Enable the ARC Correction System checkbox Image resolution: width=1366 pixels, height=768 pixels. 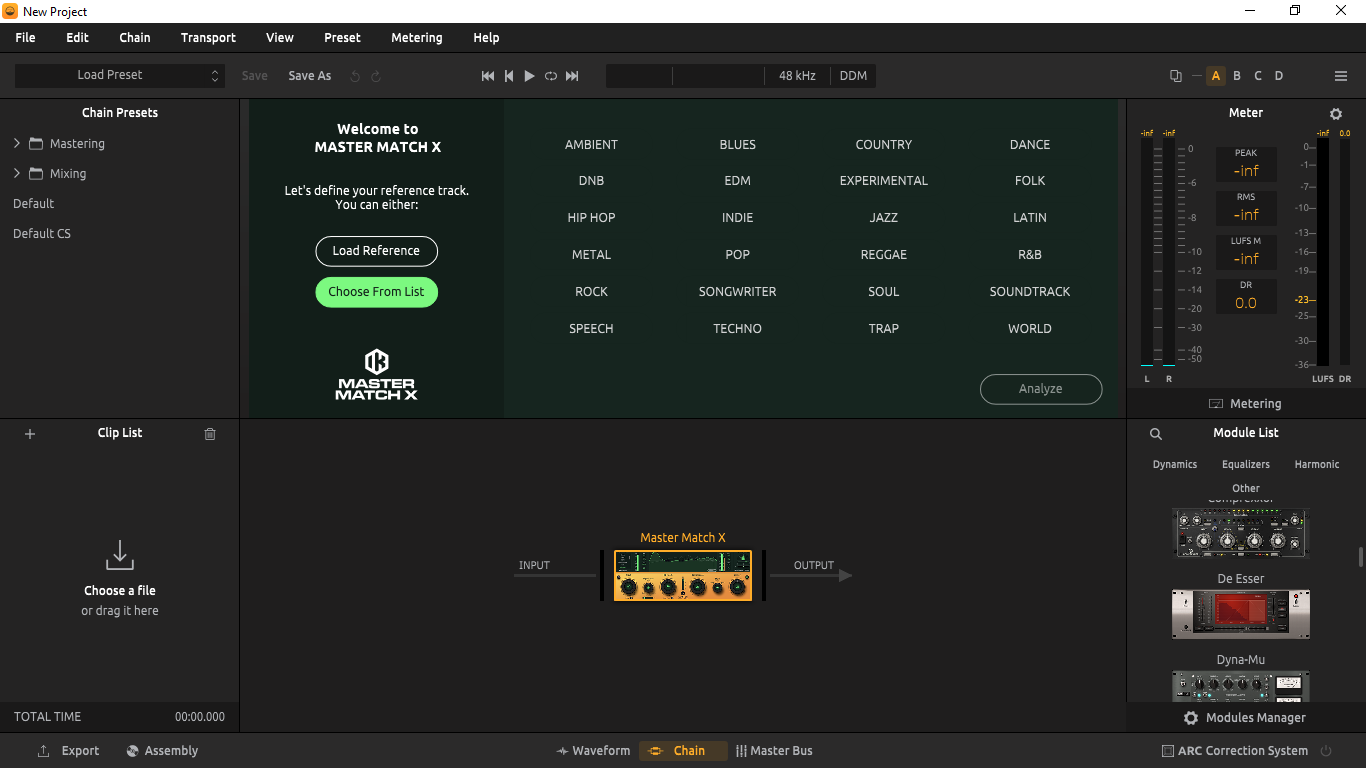[1168, 751]
